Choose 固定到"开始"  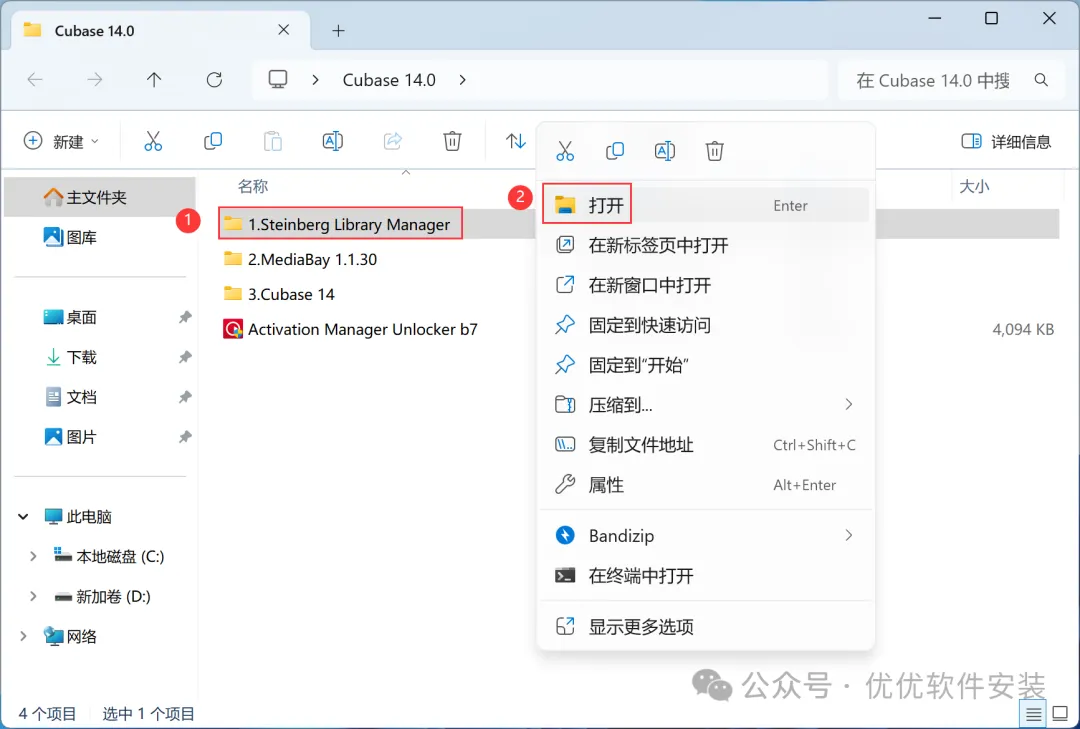(x=705, y=365)
